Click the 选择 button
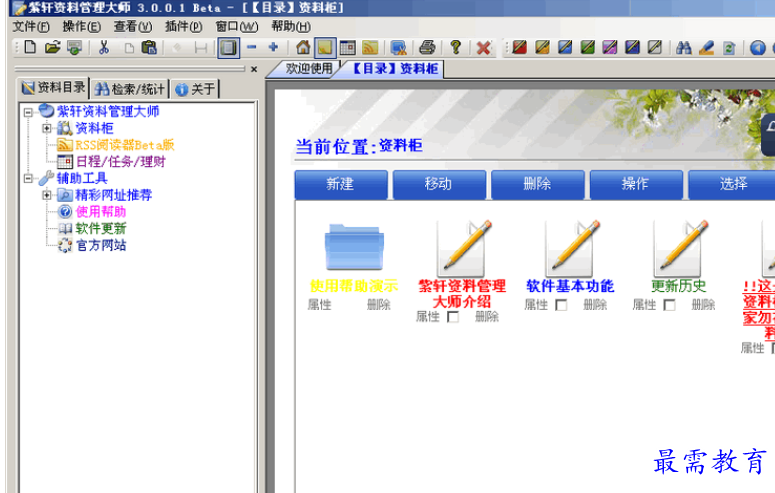 [733, 184]
